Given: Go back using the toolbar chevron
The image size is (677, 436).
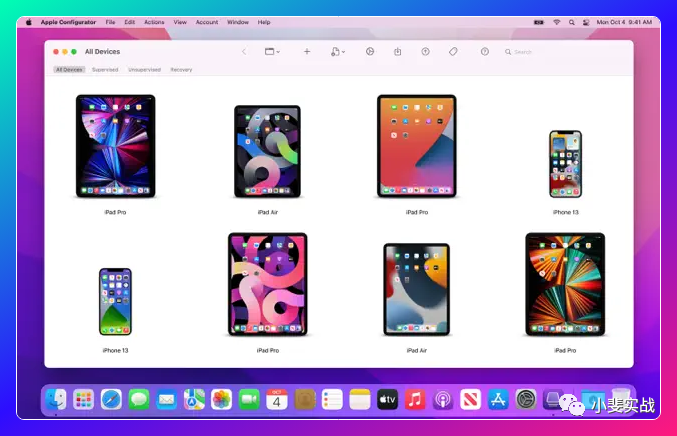Looking at the screenshot, I should (244, 51).
